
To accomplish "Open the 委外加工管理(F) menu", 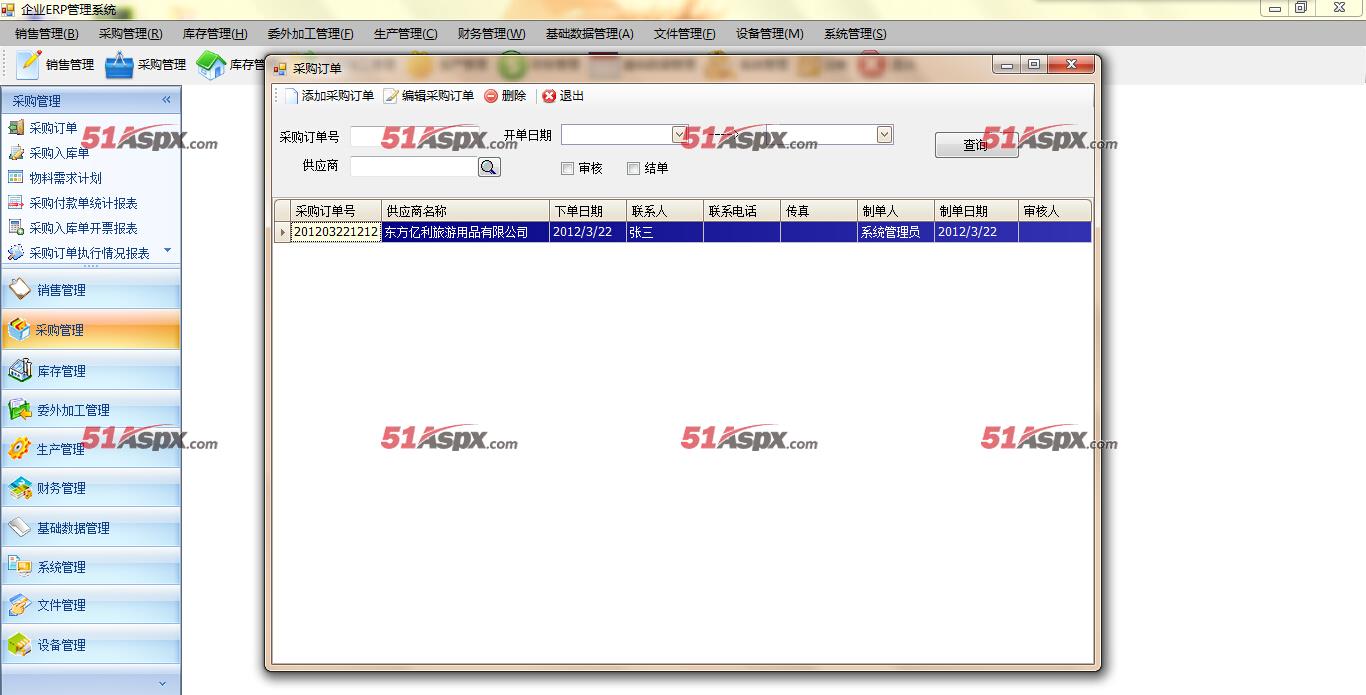I will tap(311, 34).
